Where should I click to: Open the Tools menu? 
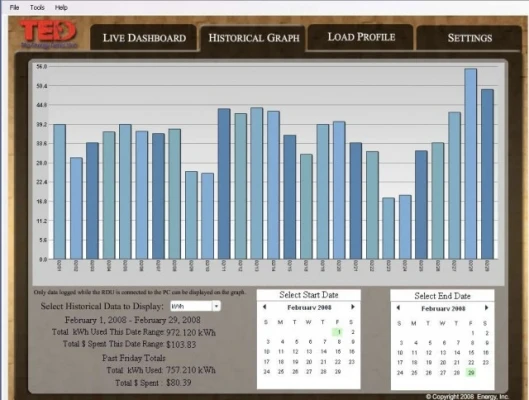pyautogui.click(x=37, y=7)
